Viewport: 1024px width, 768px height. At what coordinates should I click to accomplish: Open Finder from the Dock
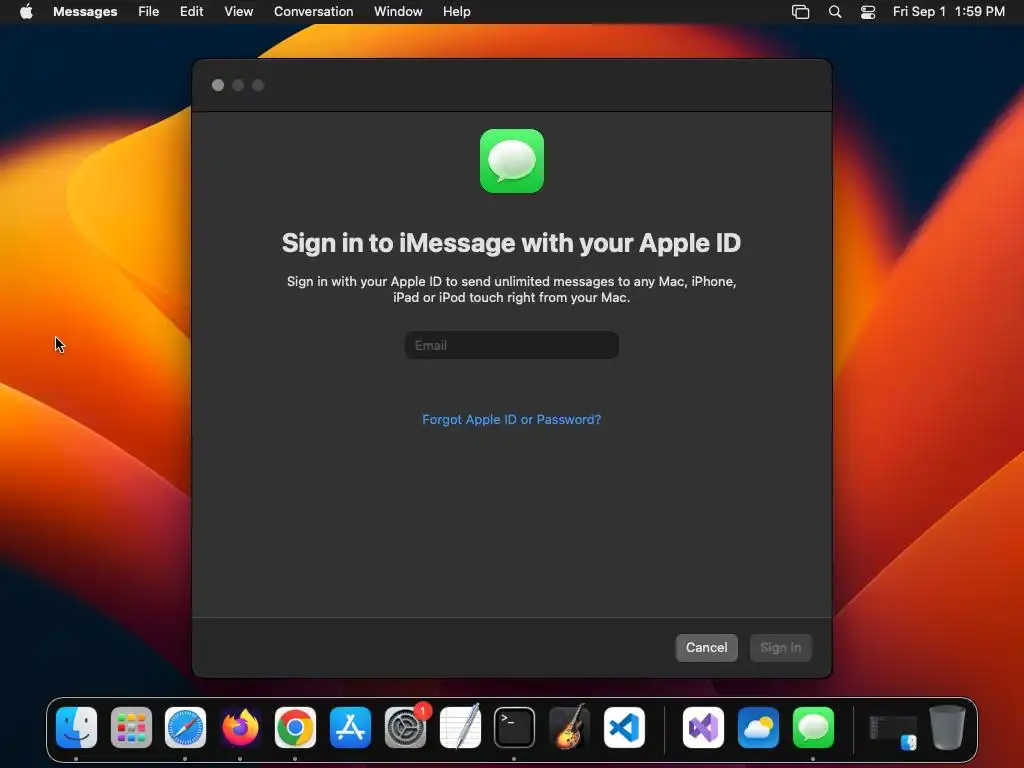[x=76, y=727]
